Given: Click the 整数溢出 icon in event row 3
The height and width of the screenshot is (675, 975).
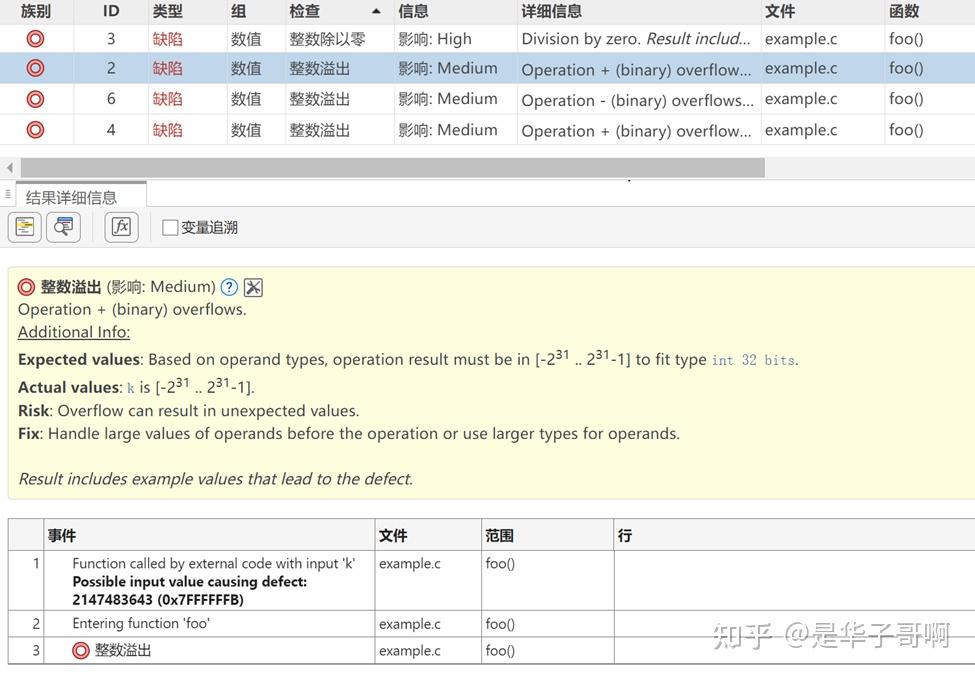Looking at the screenshot, I should 81,650.
